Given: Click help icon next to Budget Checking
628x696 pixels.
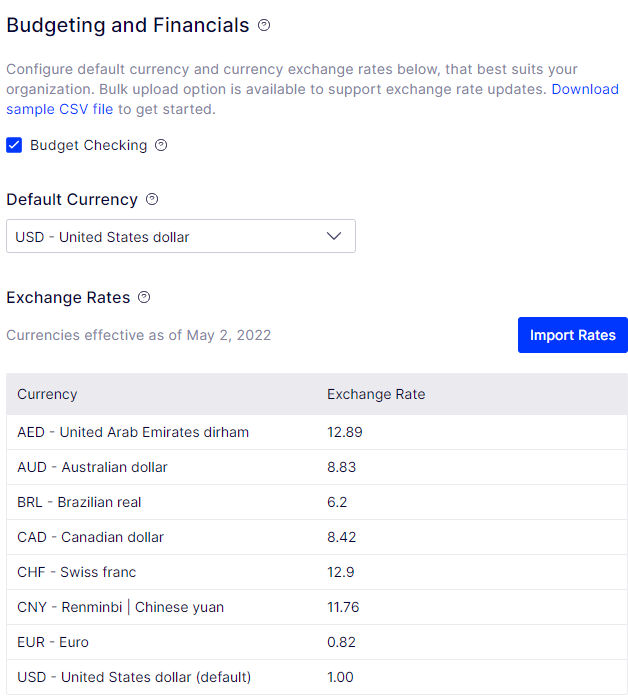Looking at the screenshot, I should pos(161,145).
